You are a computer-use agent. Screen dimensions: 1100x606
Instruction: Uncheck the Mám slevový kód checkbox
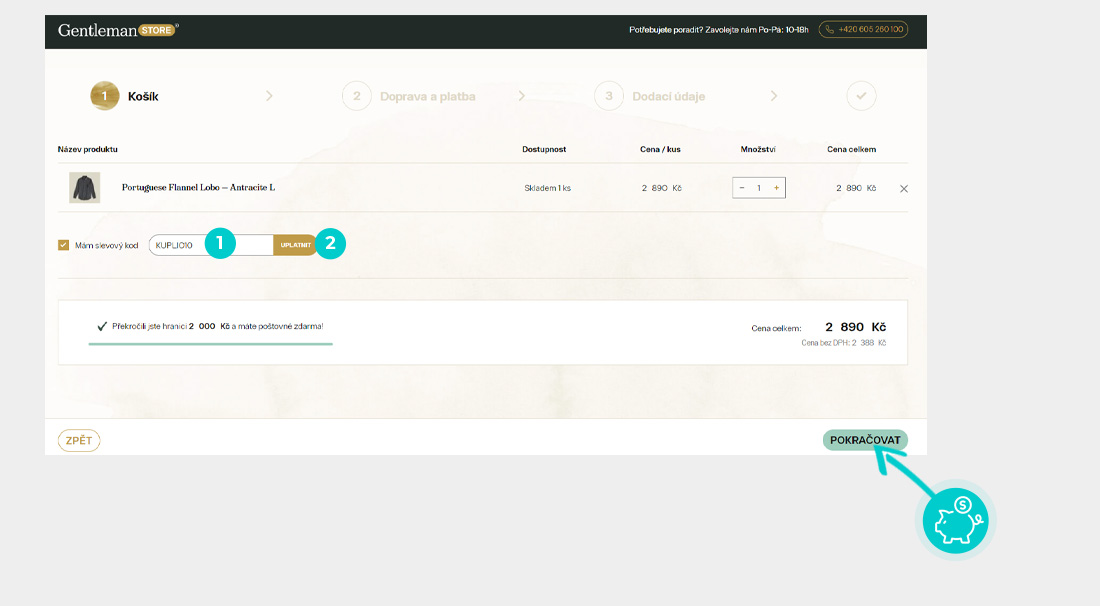(x=64, y=245)
